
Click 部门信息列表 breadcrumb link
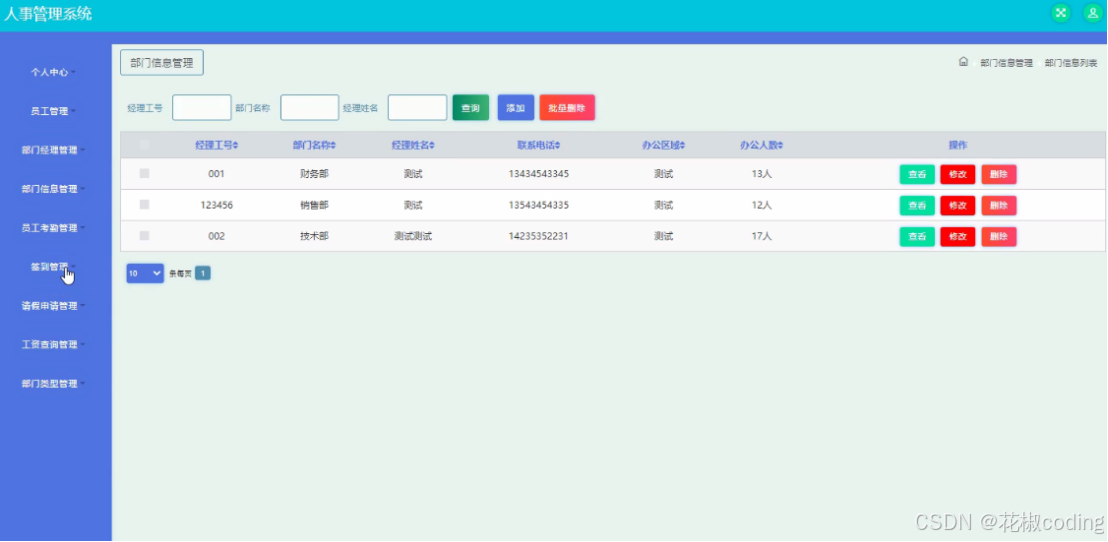(1071, 63)
